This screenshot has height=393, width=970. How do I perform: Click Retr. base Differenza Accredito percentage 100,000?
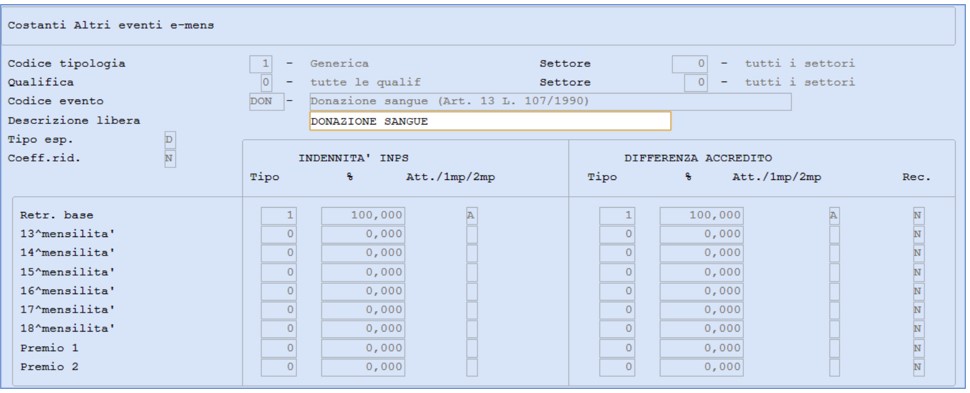point(702,215)
